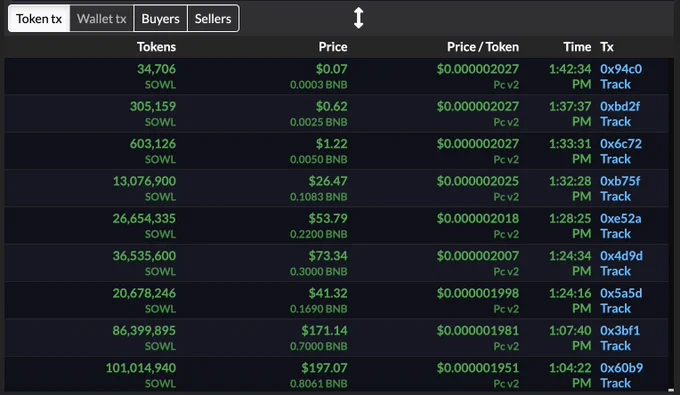Track the 0xbd2f transaction wallet
The image size is (680, 395).
click(615, 121)
